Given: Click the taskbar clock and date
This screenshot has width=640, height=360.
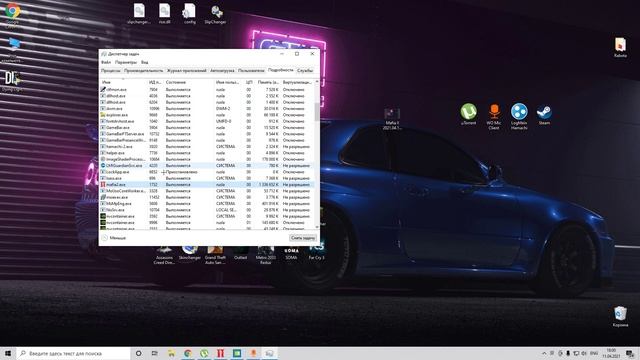Looking at the screenshot, I should click(611, 353).
